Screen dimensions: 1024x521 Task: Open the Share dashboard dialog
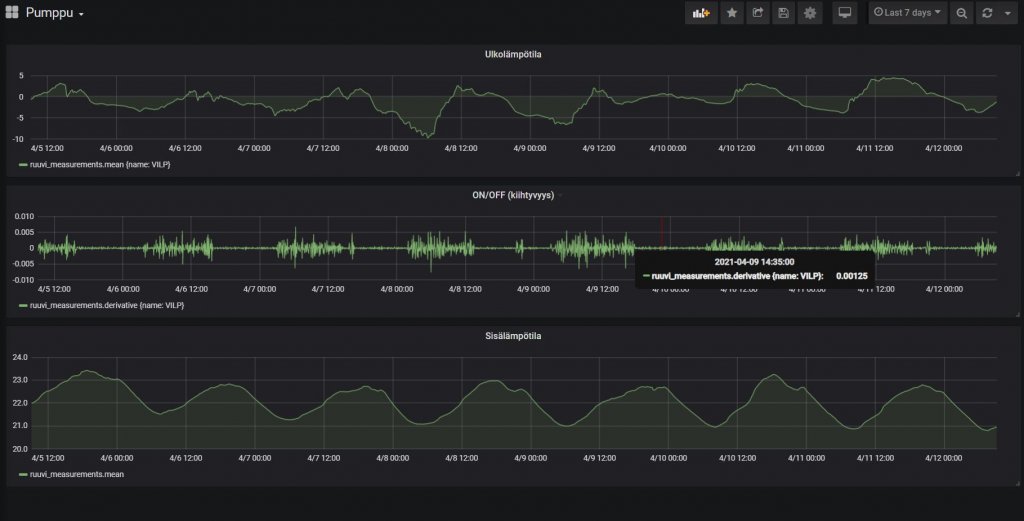tap(758, 13)
